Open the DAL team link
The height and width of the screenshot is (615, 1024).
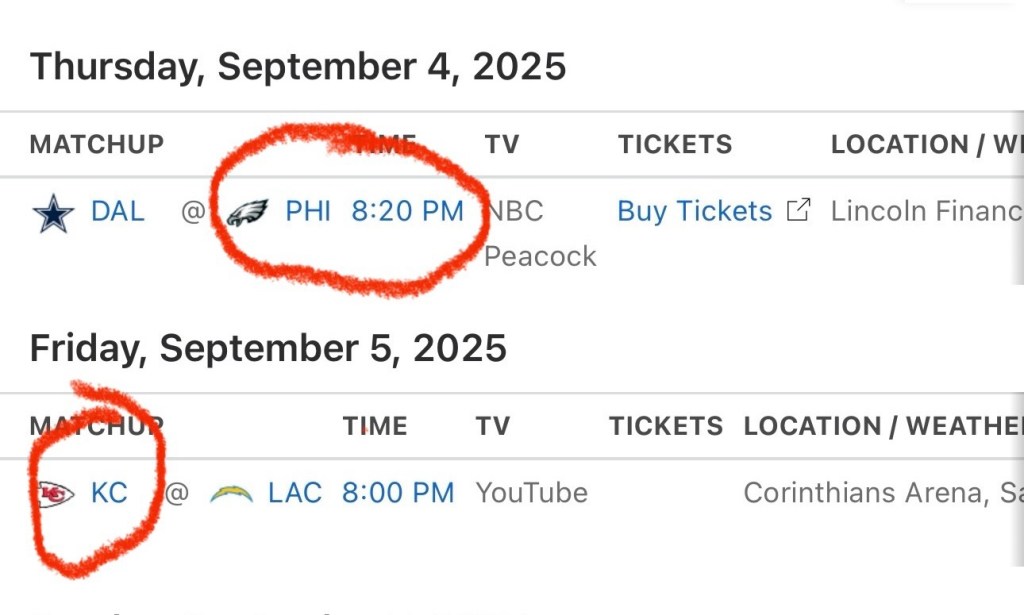(117, 212)
